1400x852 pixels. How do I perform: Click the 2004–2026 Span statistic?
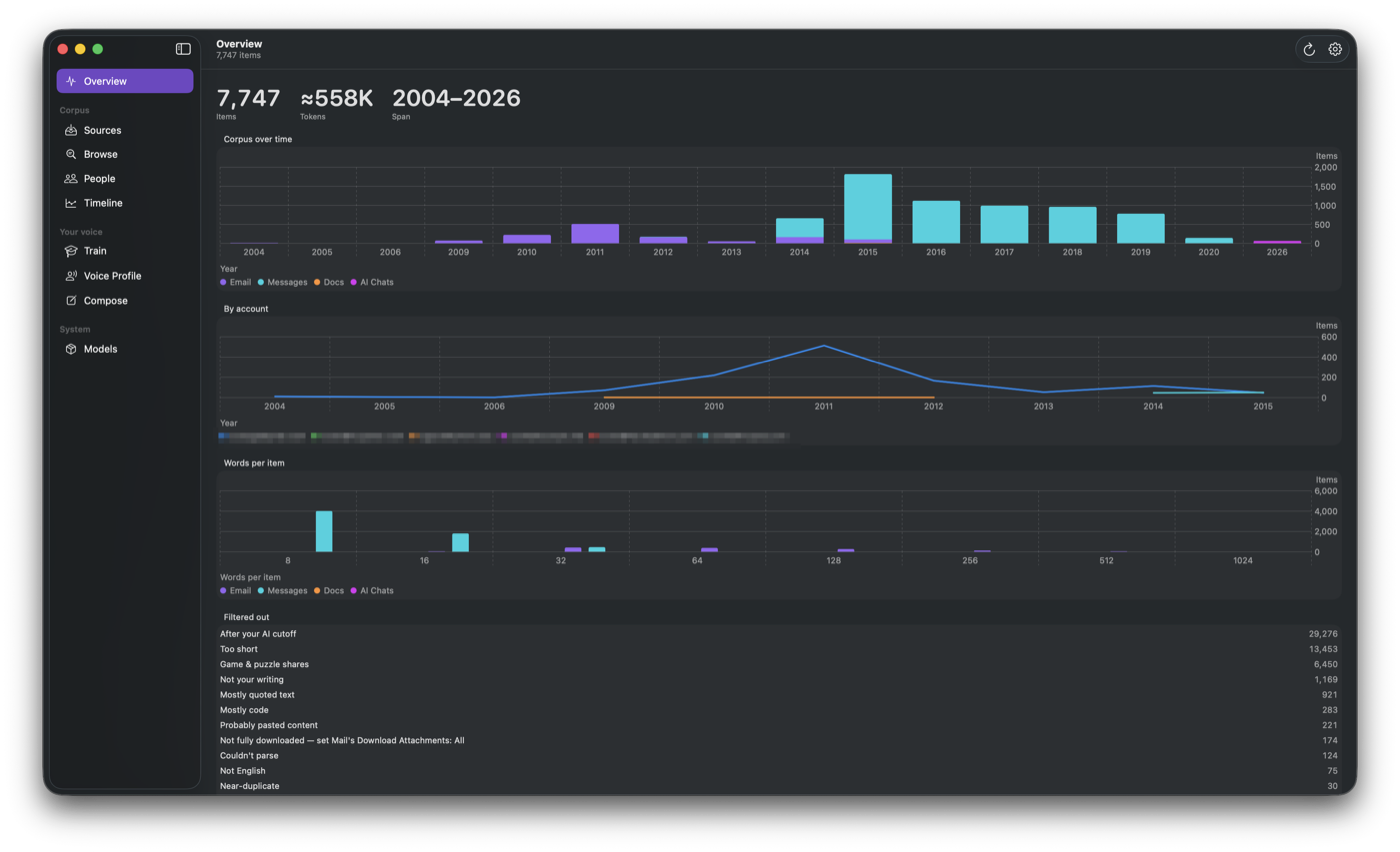click(x=456, y=103)
